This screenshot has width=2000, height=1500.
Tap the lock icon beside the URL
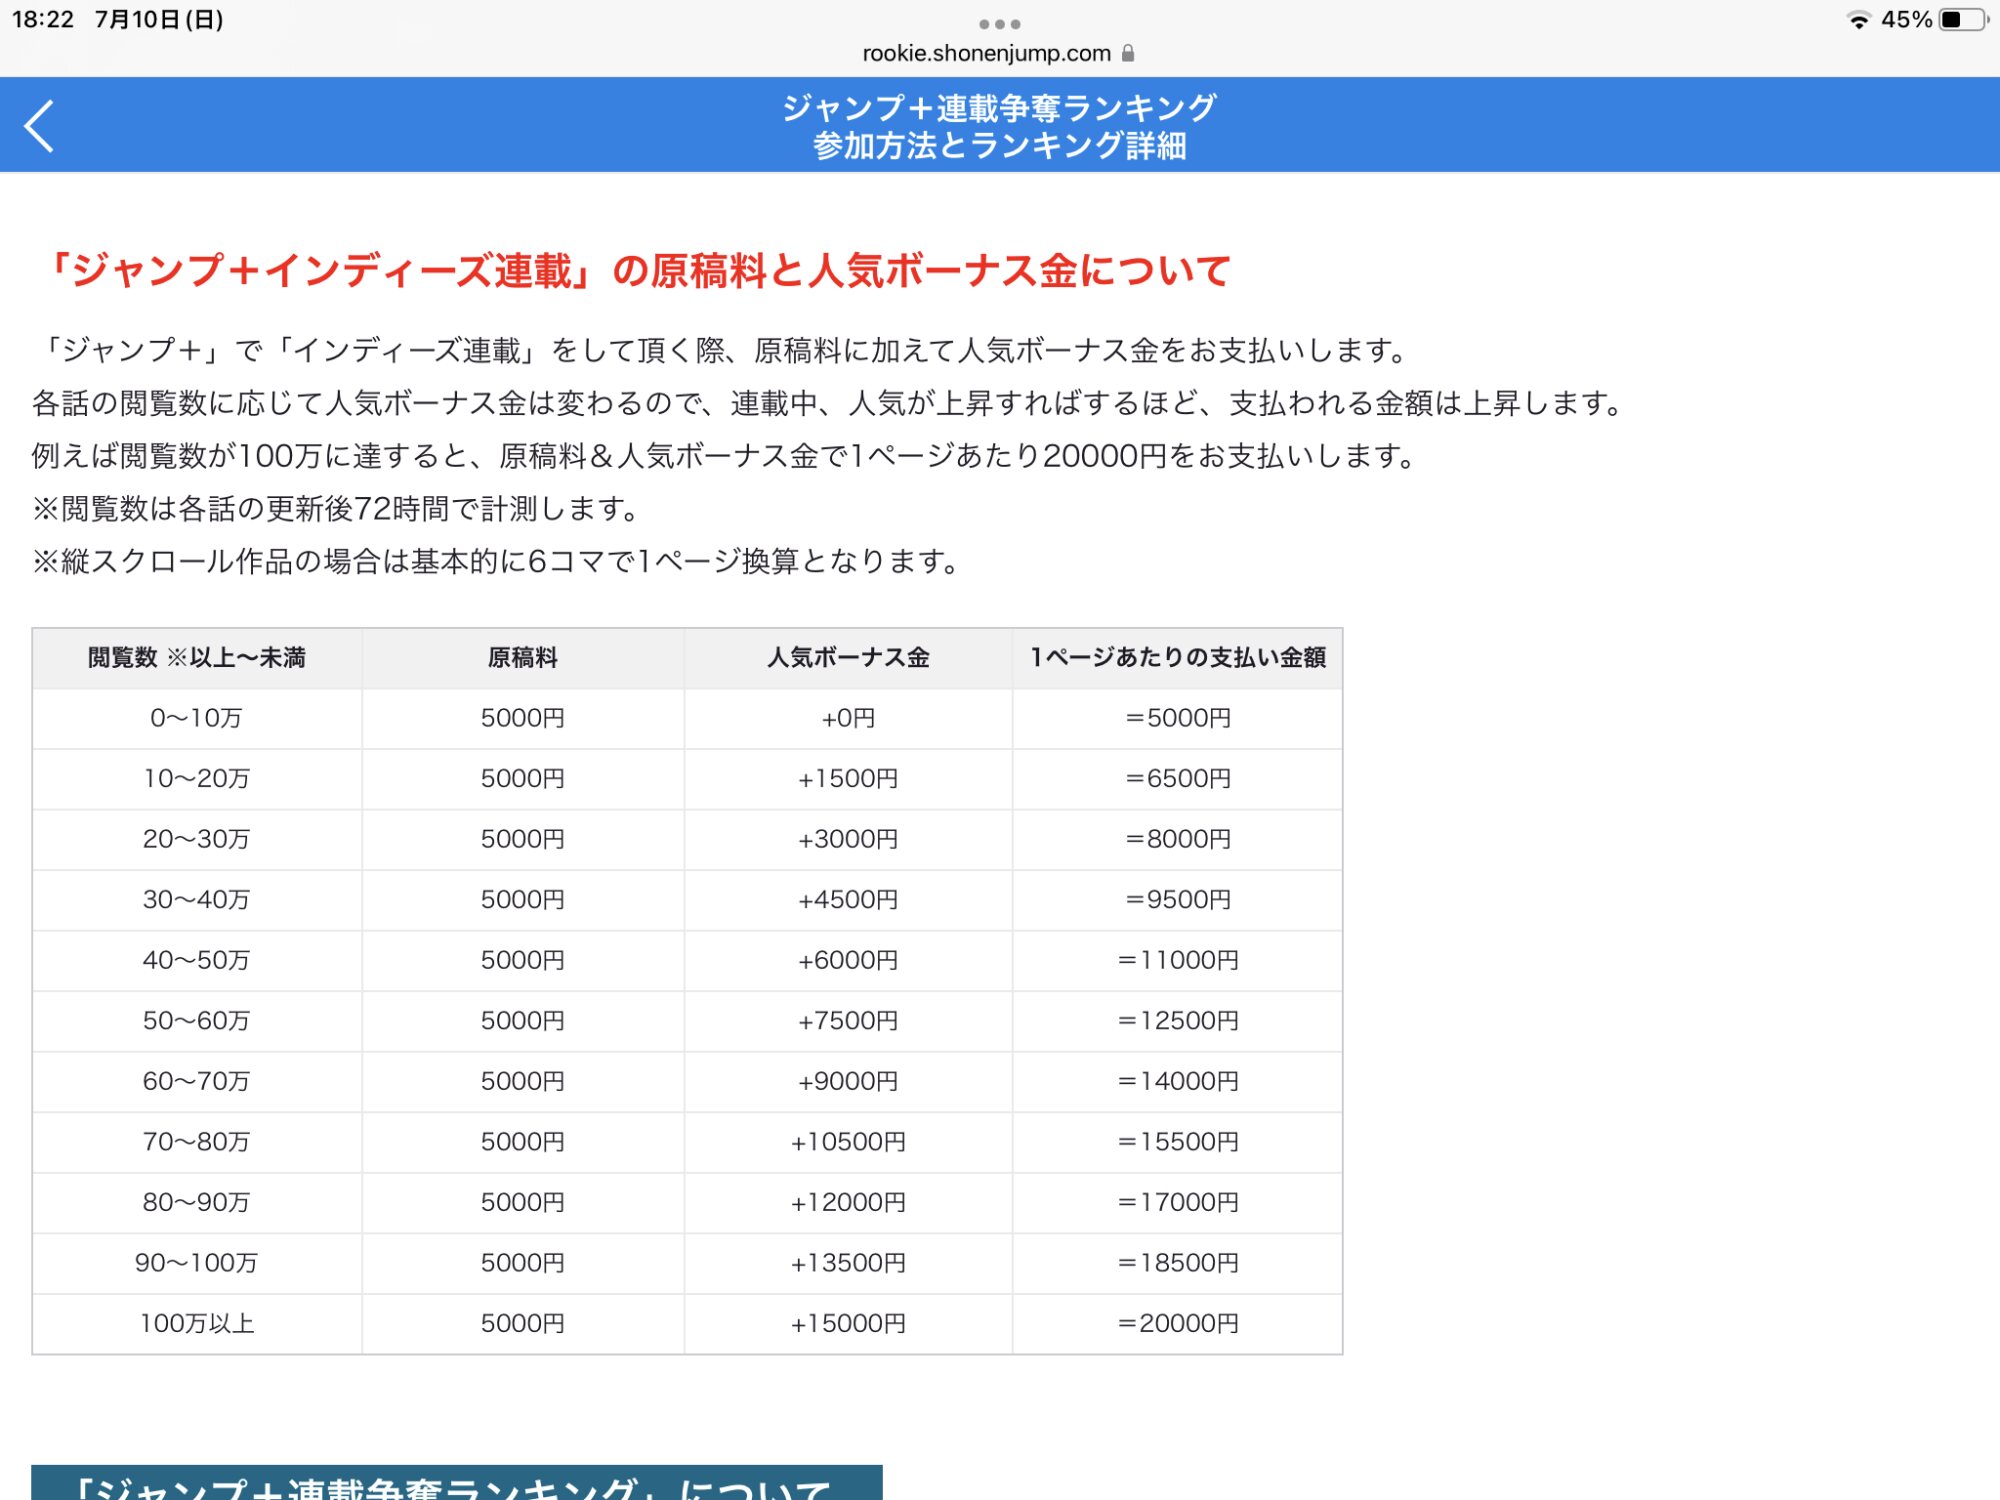tap(1128, 53)
